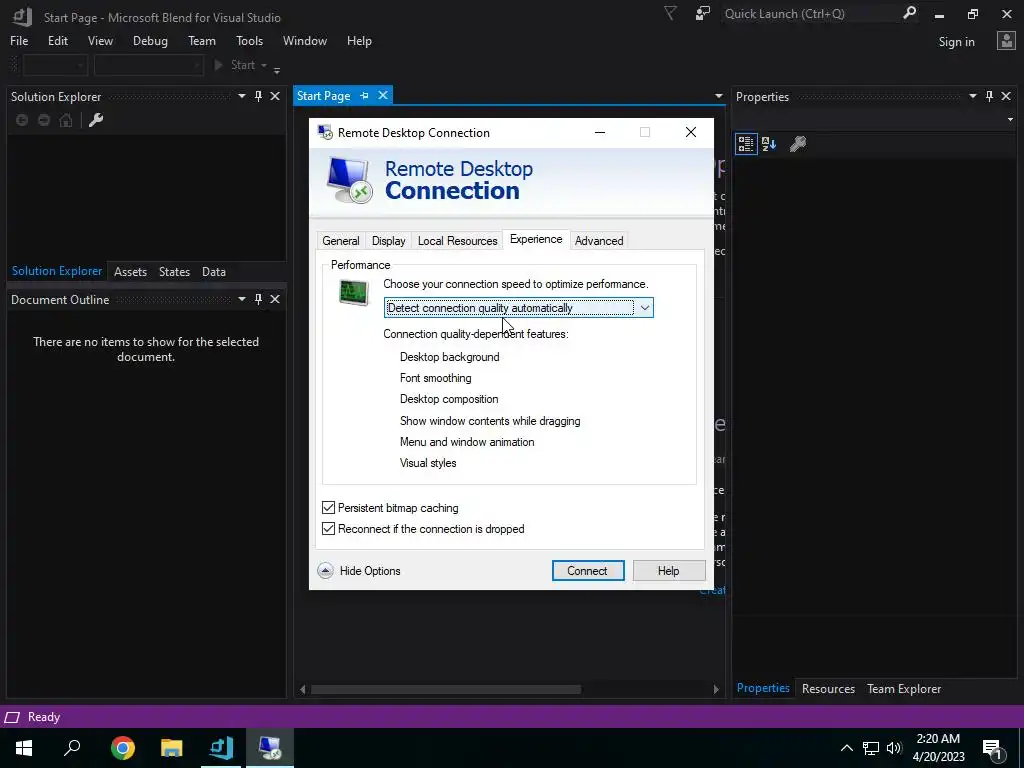Image resolution: width=1024 pixels, height=768 pixels.
Task: Click the Sign in link
Action: coord(956,41)
